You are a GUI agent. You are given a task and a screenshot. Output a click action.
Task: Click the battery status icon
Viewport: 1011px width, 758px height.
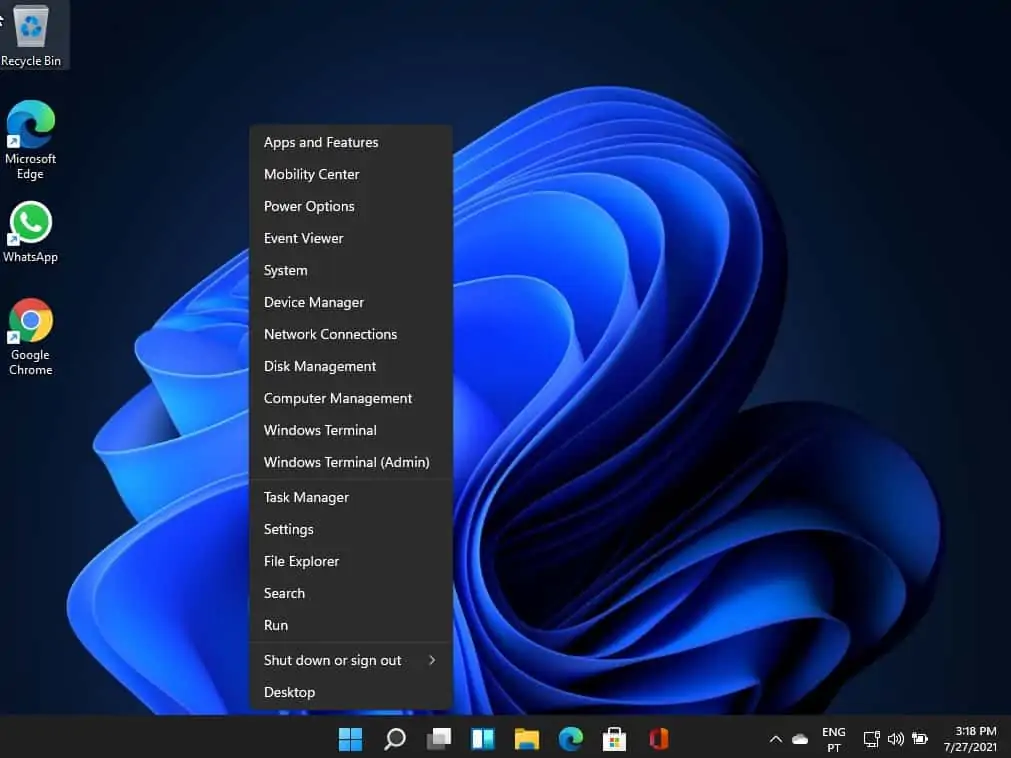pos(920,739)
